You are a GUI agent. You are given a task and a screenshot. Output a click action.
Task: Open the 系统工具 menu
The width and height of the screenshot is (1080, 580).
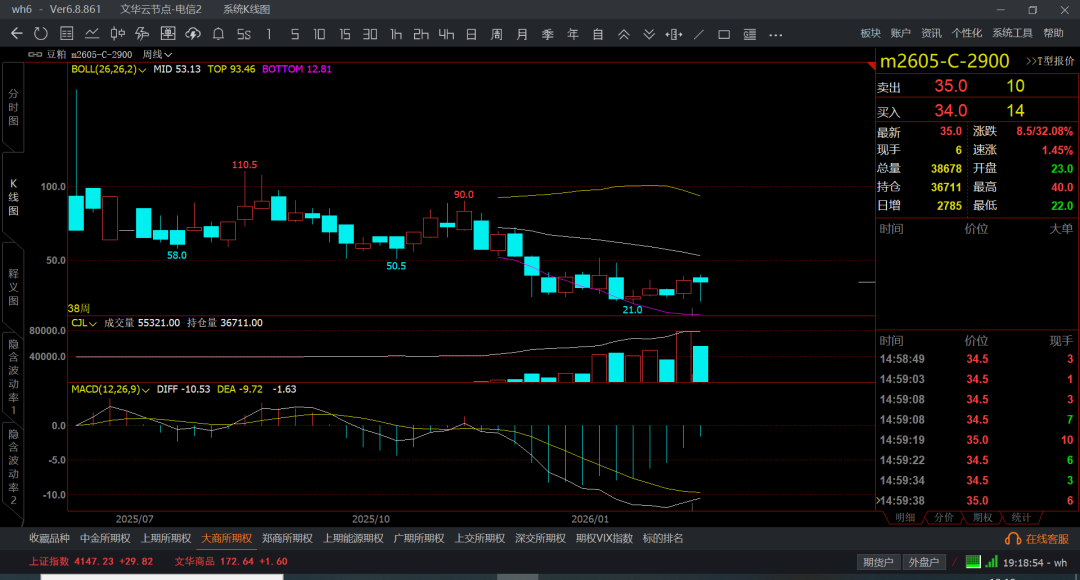[1012, 34]
